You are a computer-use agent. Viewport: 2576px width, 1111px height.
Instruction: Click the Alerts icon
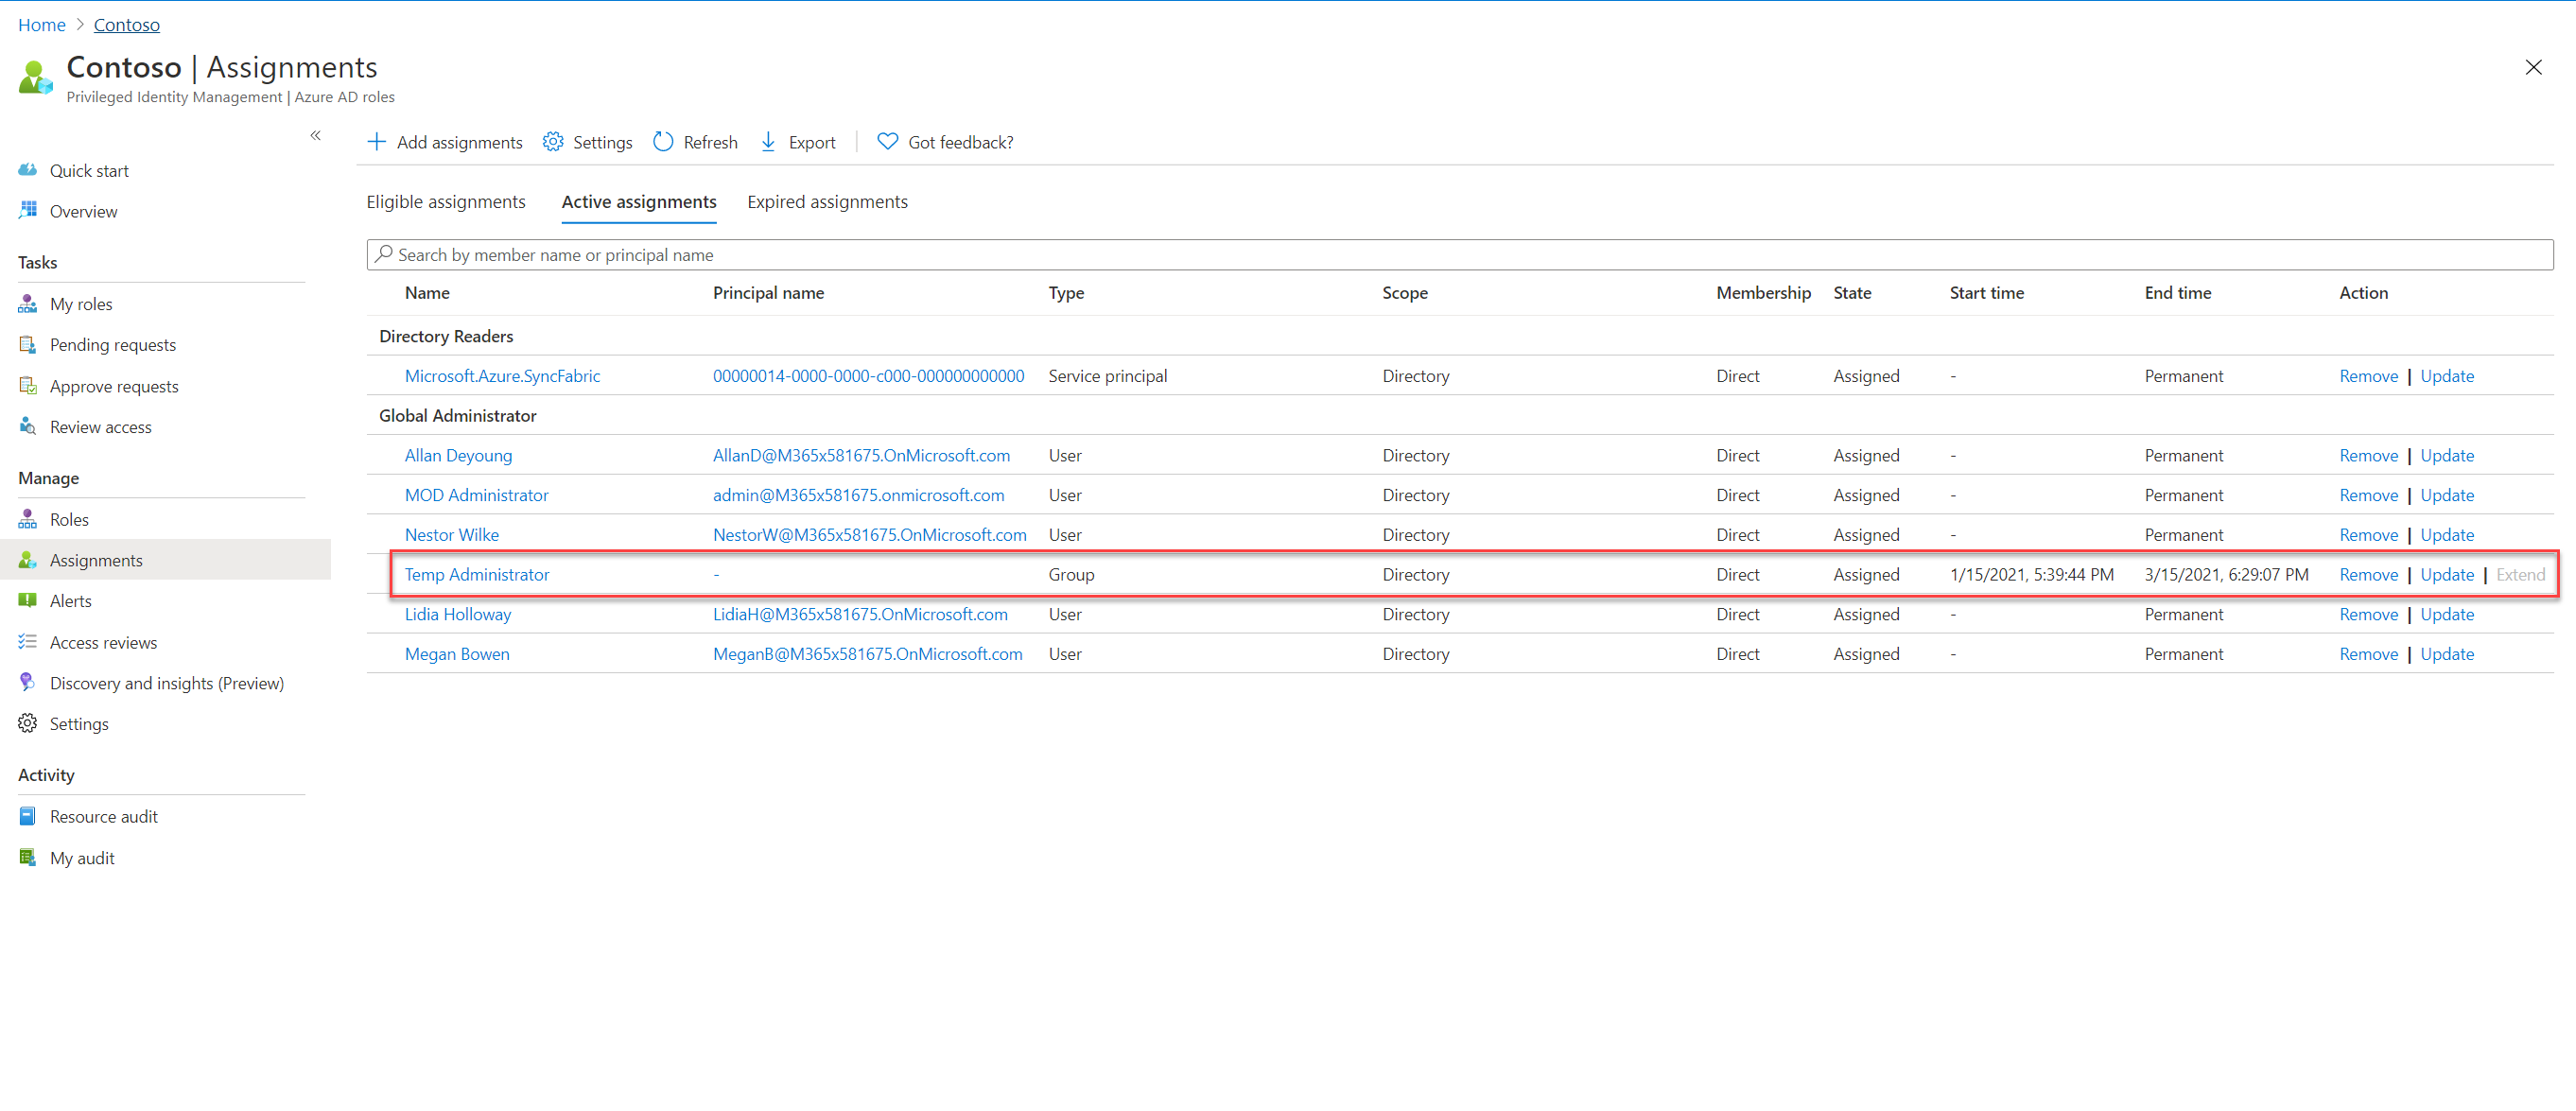(x=28, y=600)
